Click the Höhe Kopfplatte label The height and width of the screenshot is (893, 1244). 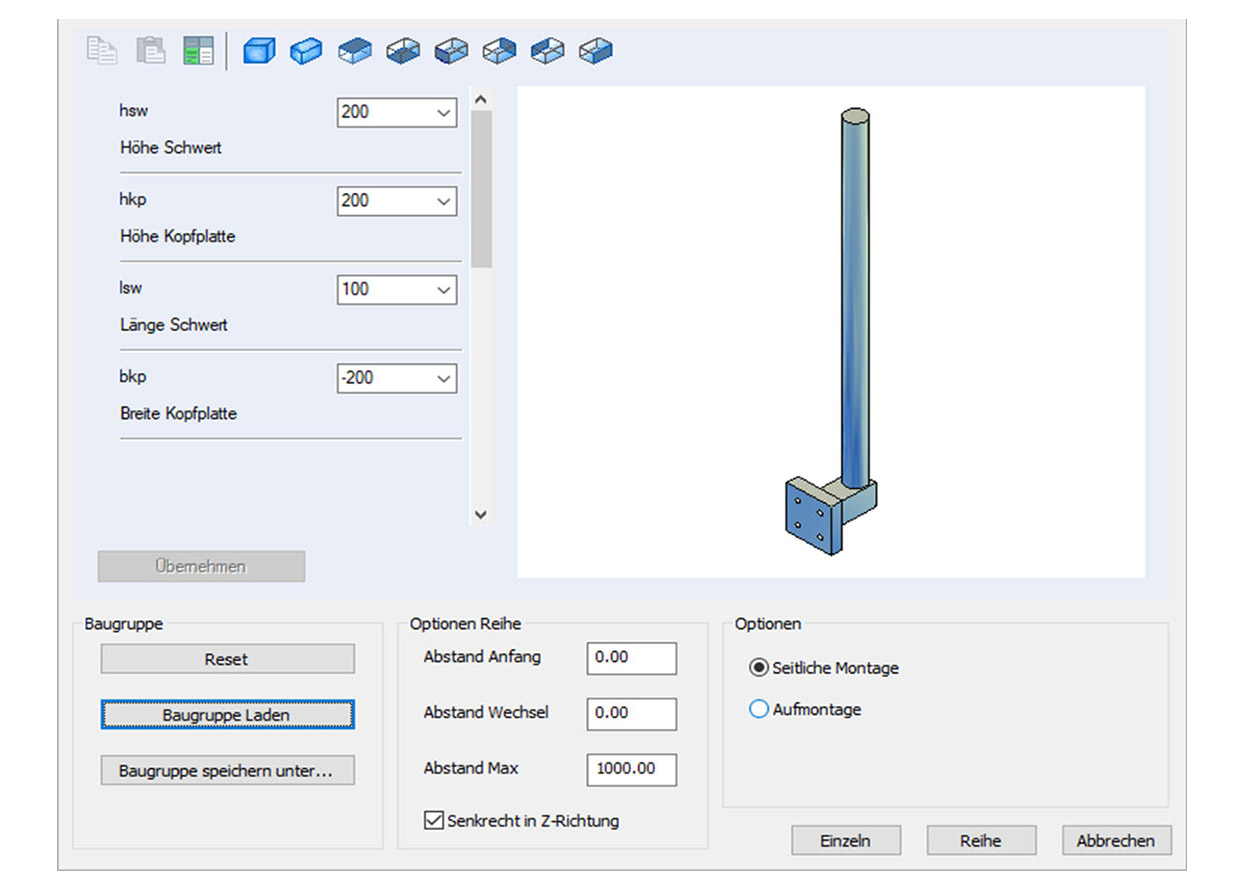point(177,237)
